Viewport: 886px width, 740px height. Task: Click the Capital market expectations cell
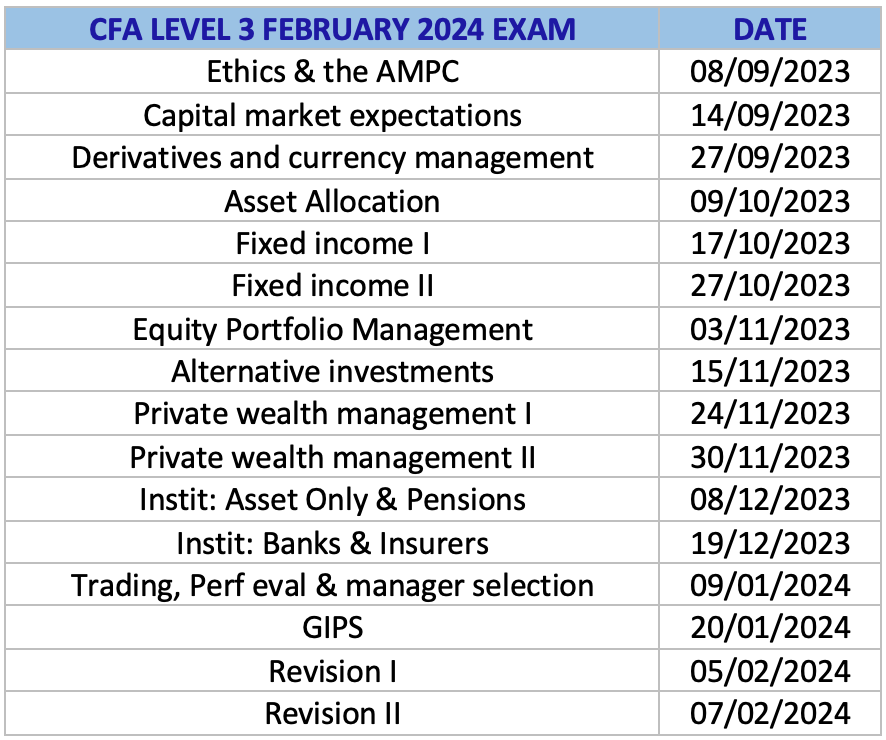[x=332, y=115]
